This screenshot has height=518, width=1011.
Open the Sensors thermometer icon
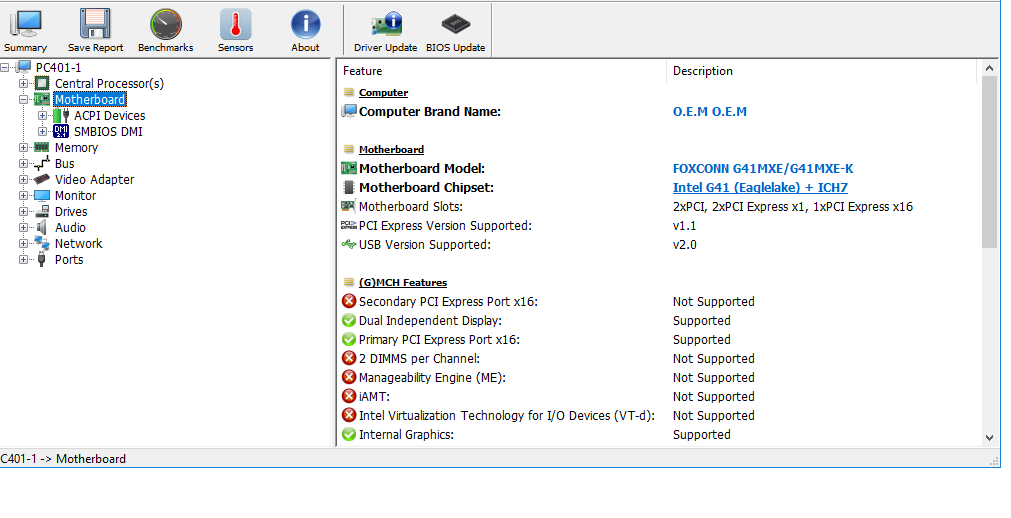click(235, 30)
